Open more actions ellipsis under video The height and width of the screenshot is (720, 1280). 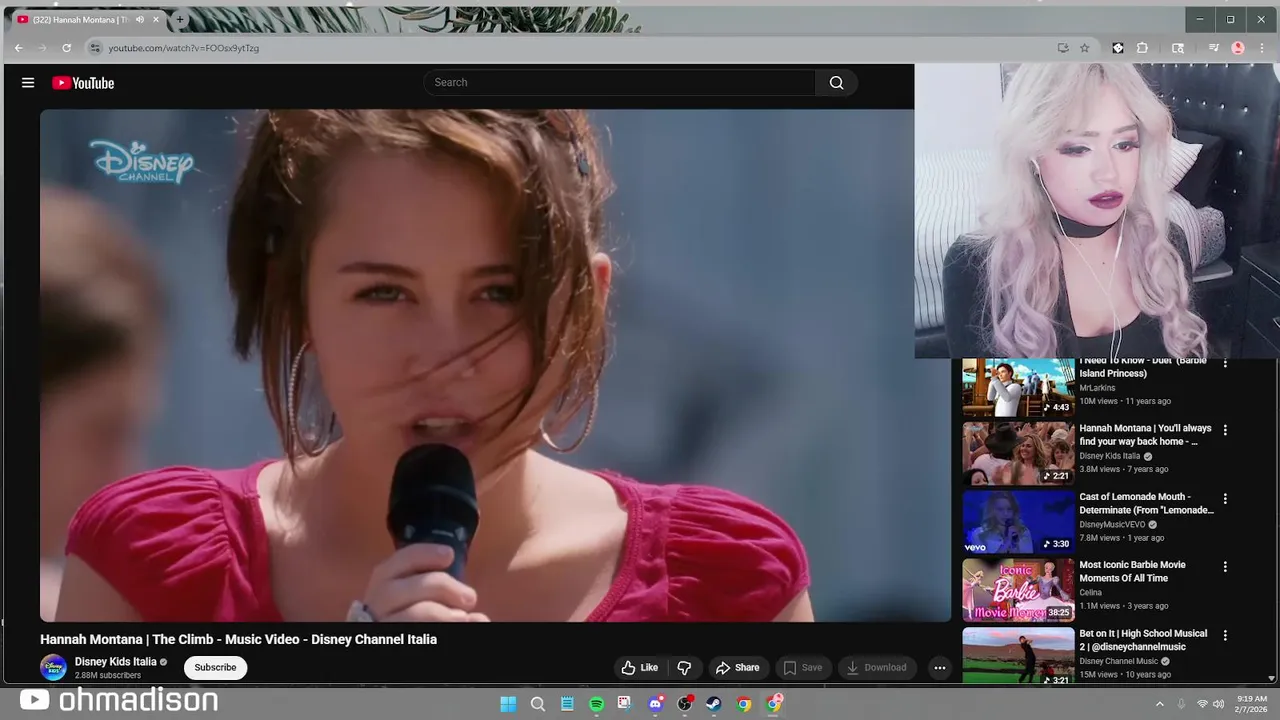(939, 668)
